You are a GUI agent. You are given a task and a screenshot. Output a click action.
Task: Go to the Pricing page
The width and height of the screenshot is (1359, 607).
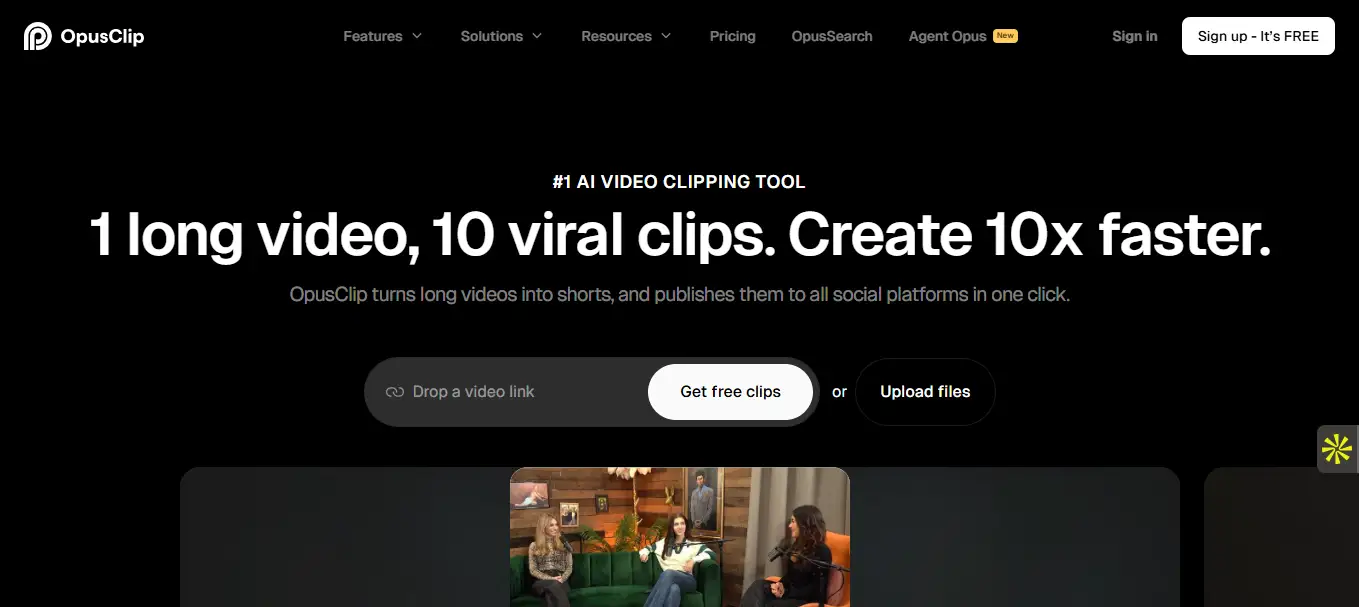tap(732, 36)
